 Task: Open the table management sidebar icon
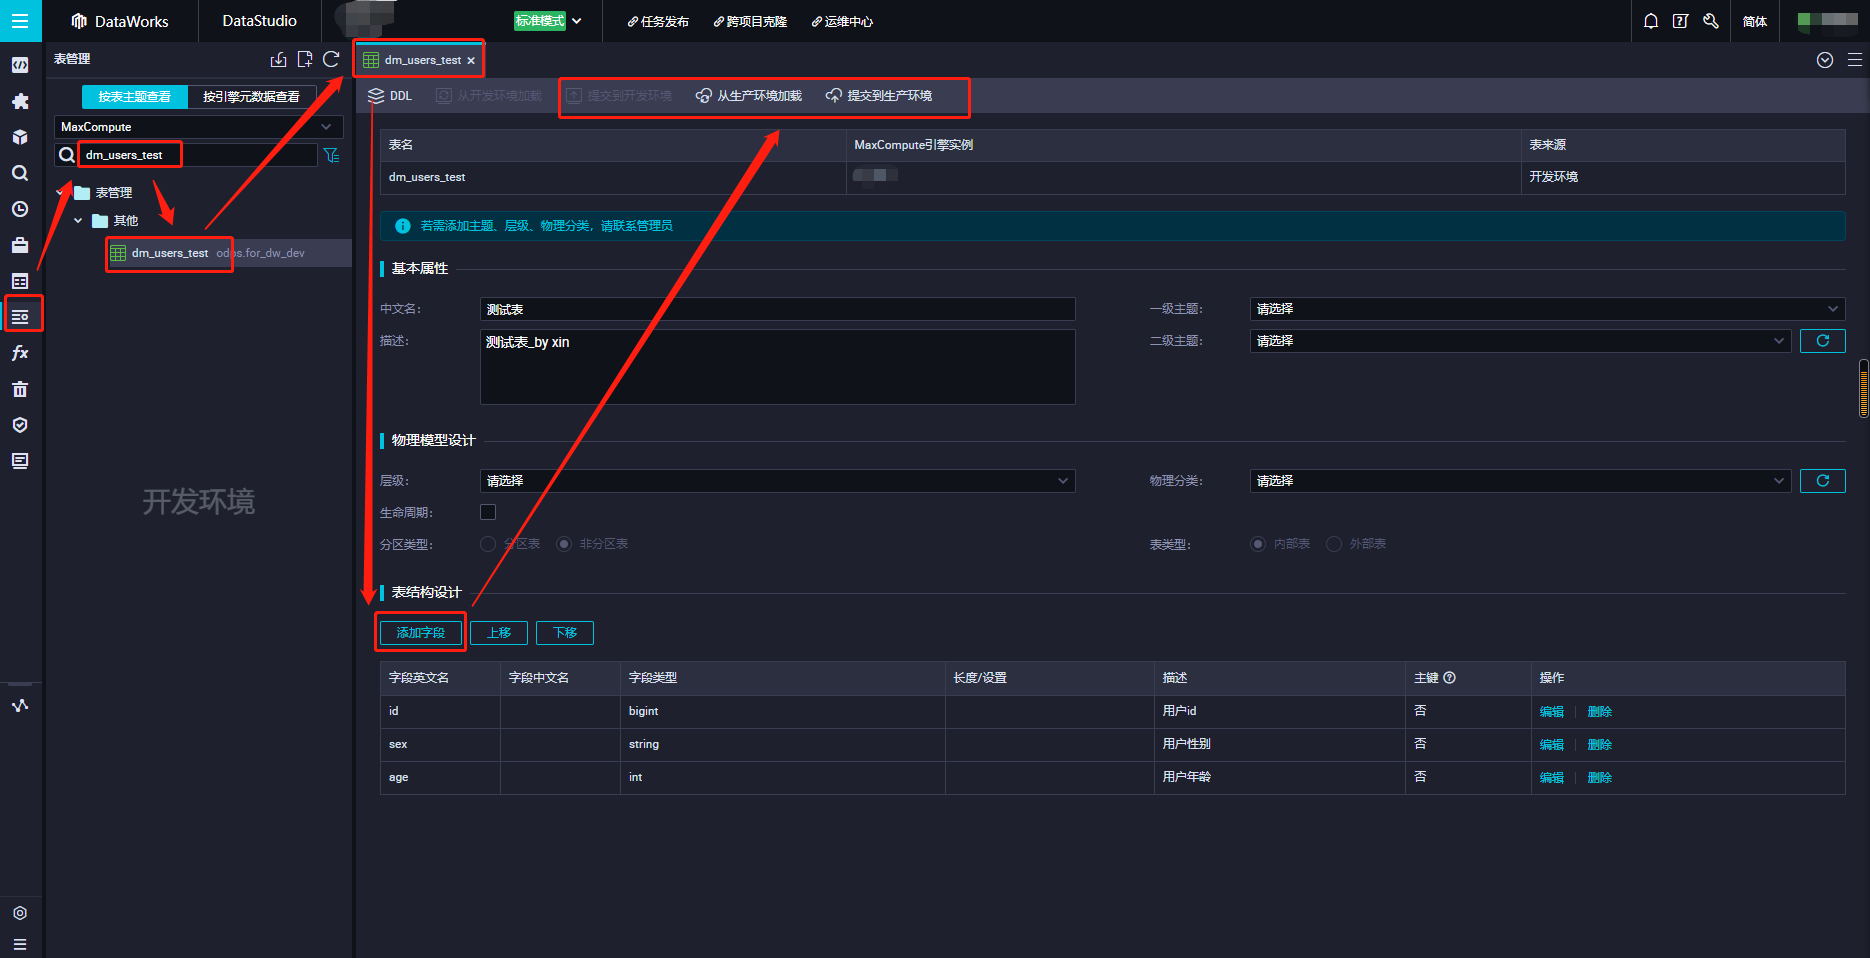click(20, 317)
